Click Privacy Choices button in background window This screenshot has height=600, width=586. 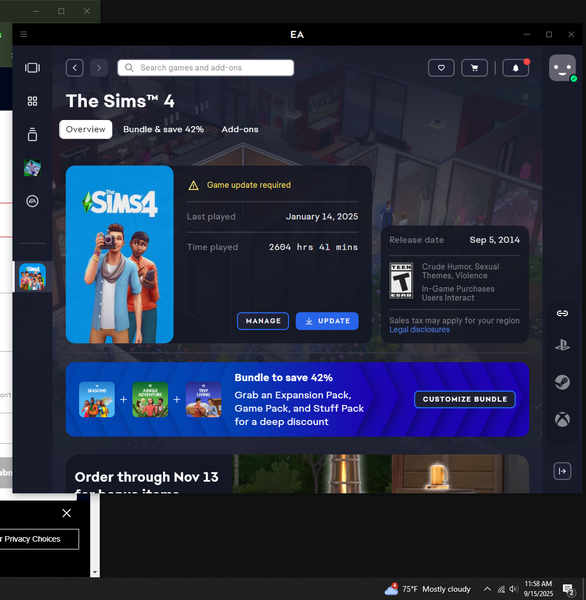38,539
